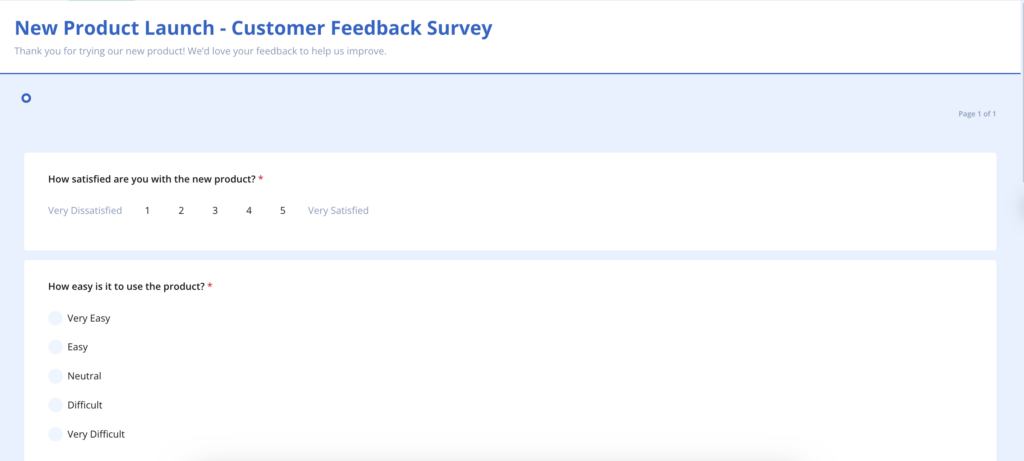
Task: Pick the Difficult radio option
Action: [x=56, y=405]
